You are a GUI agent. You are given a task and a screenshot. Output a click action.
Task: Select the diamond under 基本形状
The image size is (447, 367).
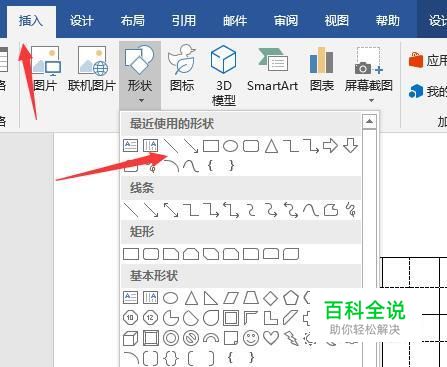tap(270, 298)
